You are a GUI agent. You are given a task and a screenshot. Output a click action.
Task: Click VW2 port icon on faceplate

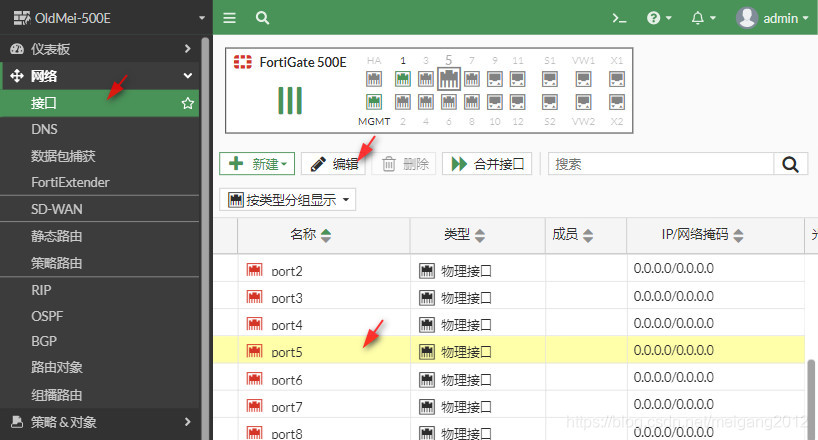click(583, 102)
